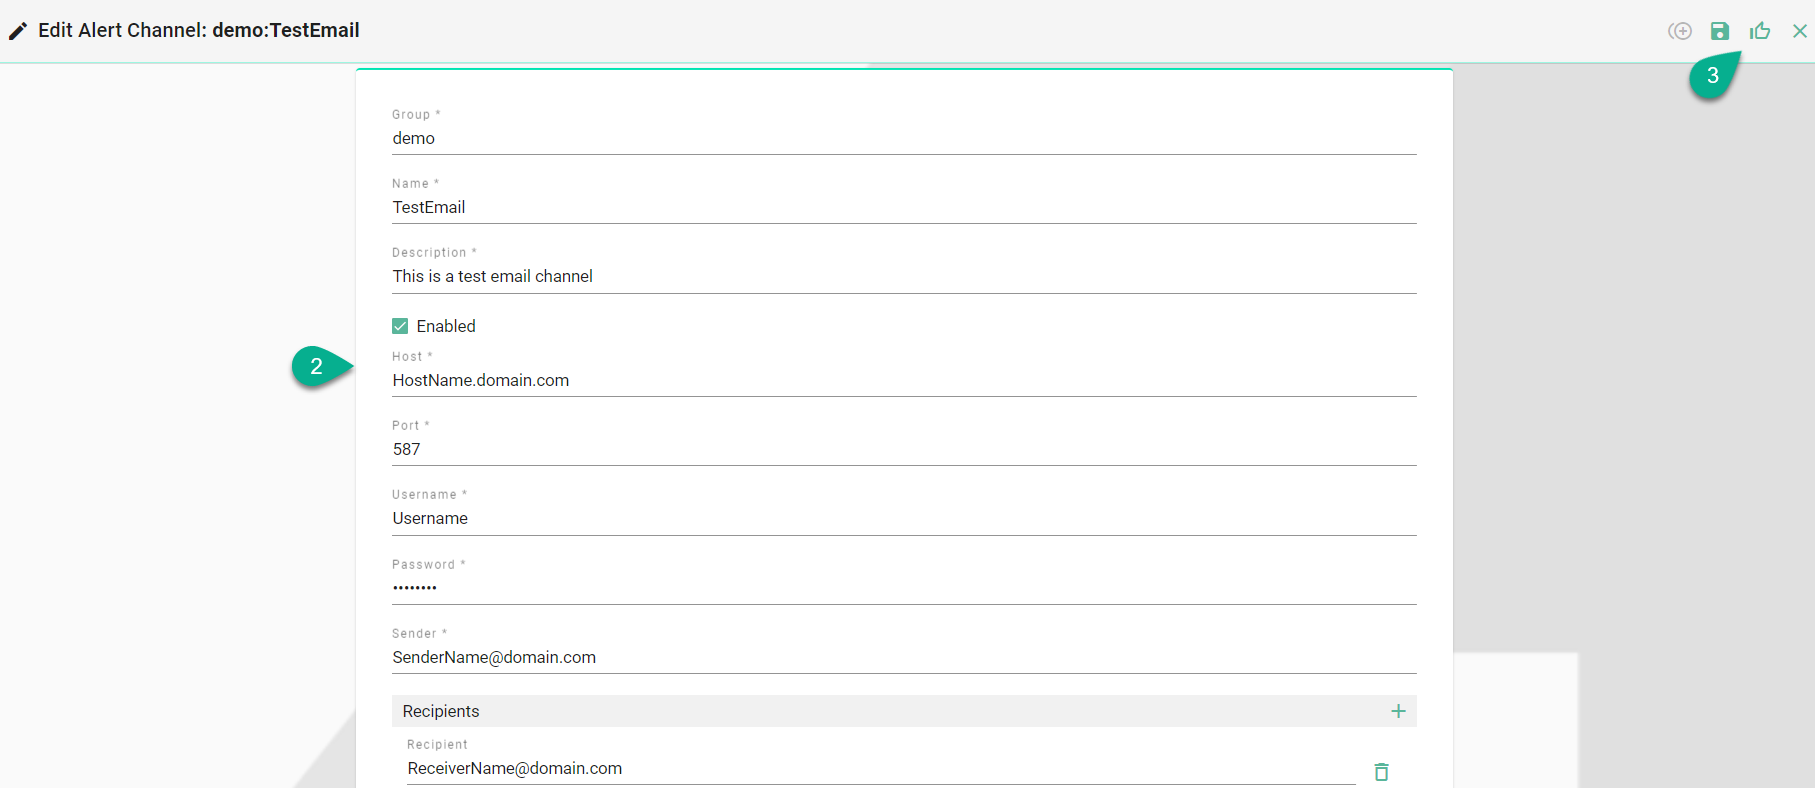
Task: Click the greyed circled-plus icon in header
Action: 1680,31
